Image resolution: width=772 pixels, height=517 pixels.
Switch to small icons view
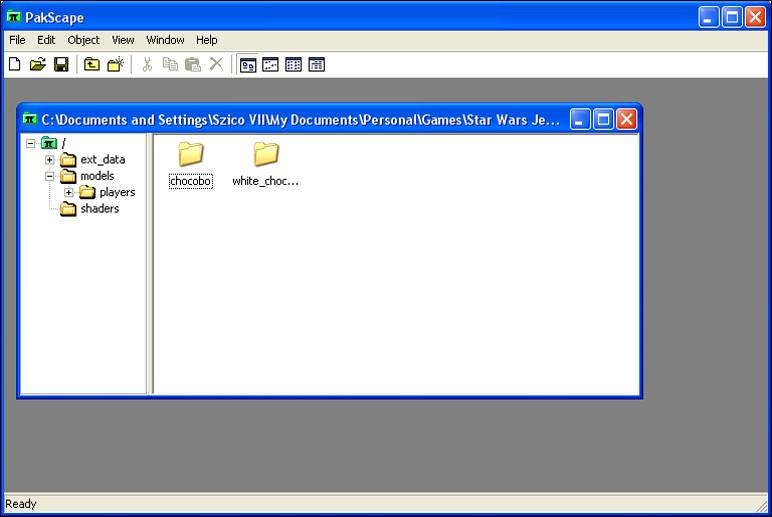point(270,65)
